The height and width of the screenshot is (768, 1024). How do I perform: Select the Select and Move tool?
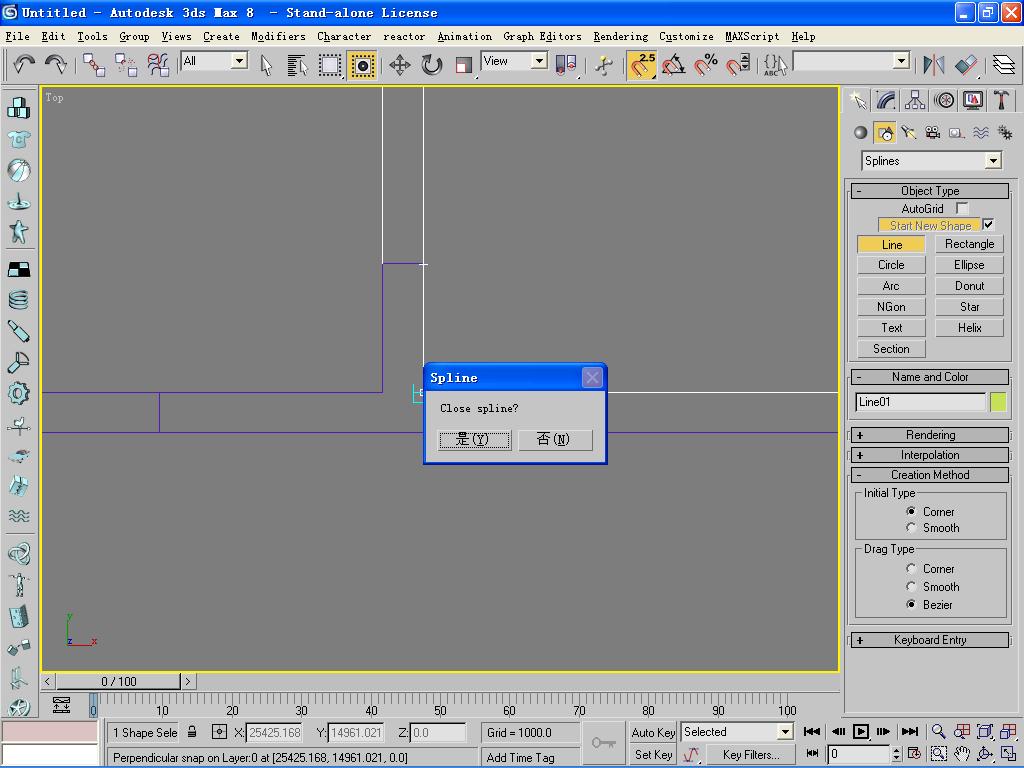click(x=400, y=65)
